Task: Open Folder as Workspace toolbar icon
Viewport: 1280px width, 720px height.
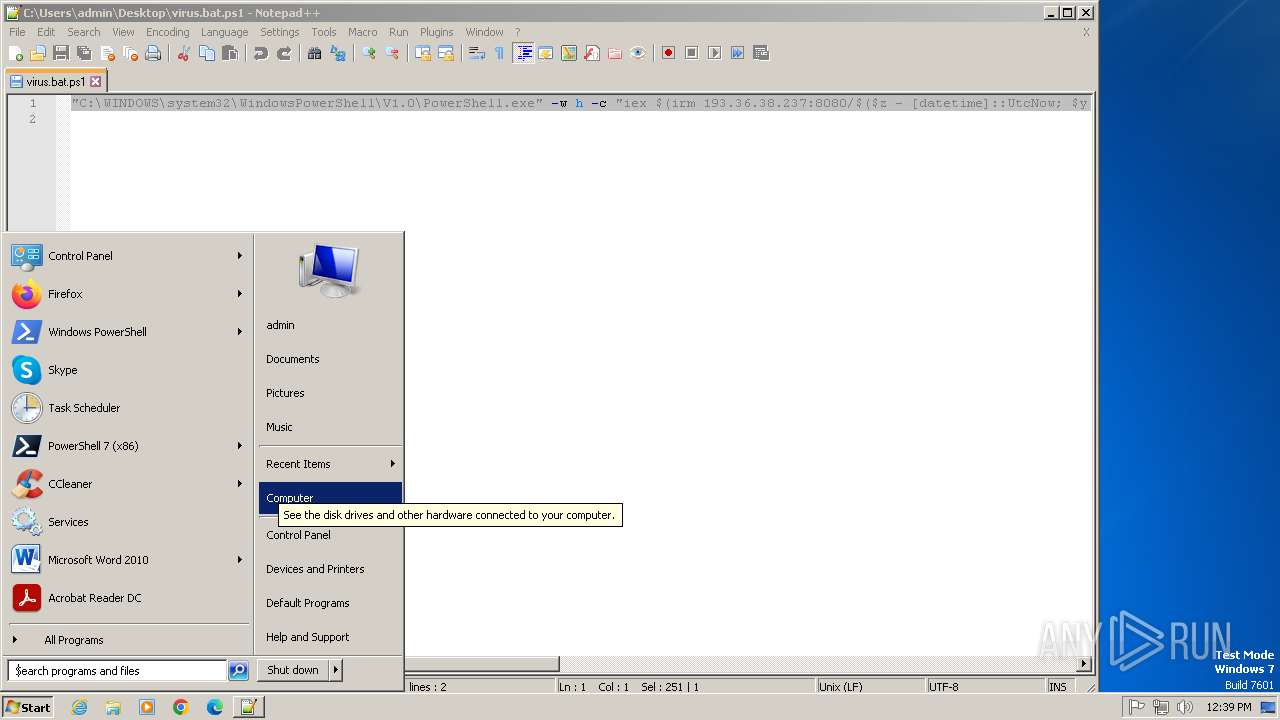Action: 615,53
